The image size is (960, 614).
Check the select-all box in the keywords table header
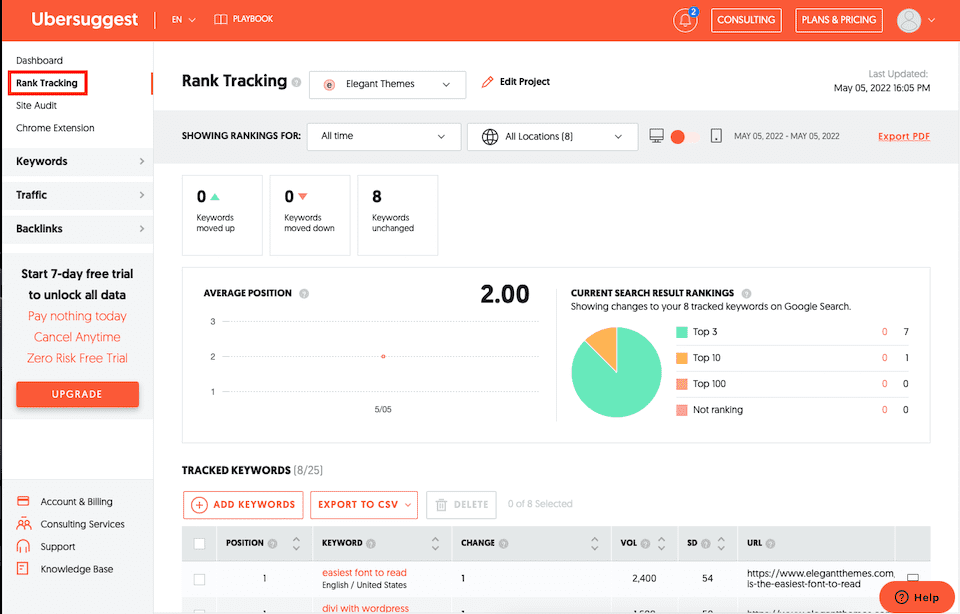click(x=199, y=542)
